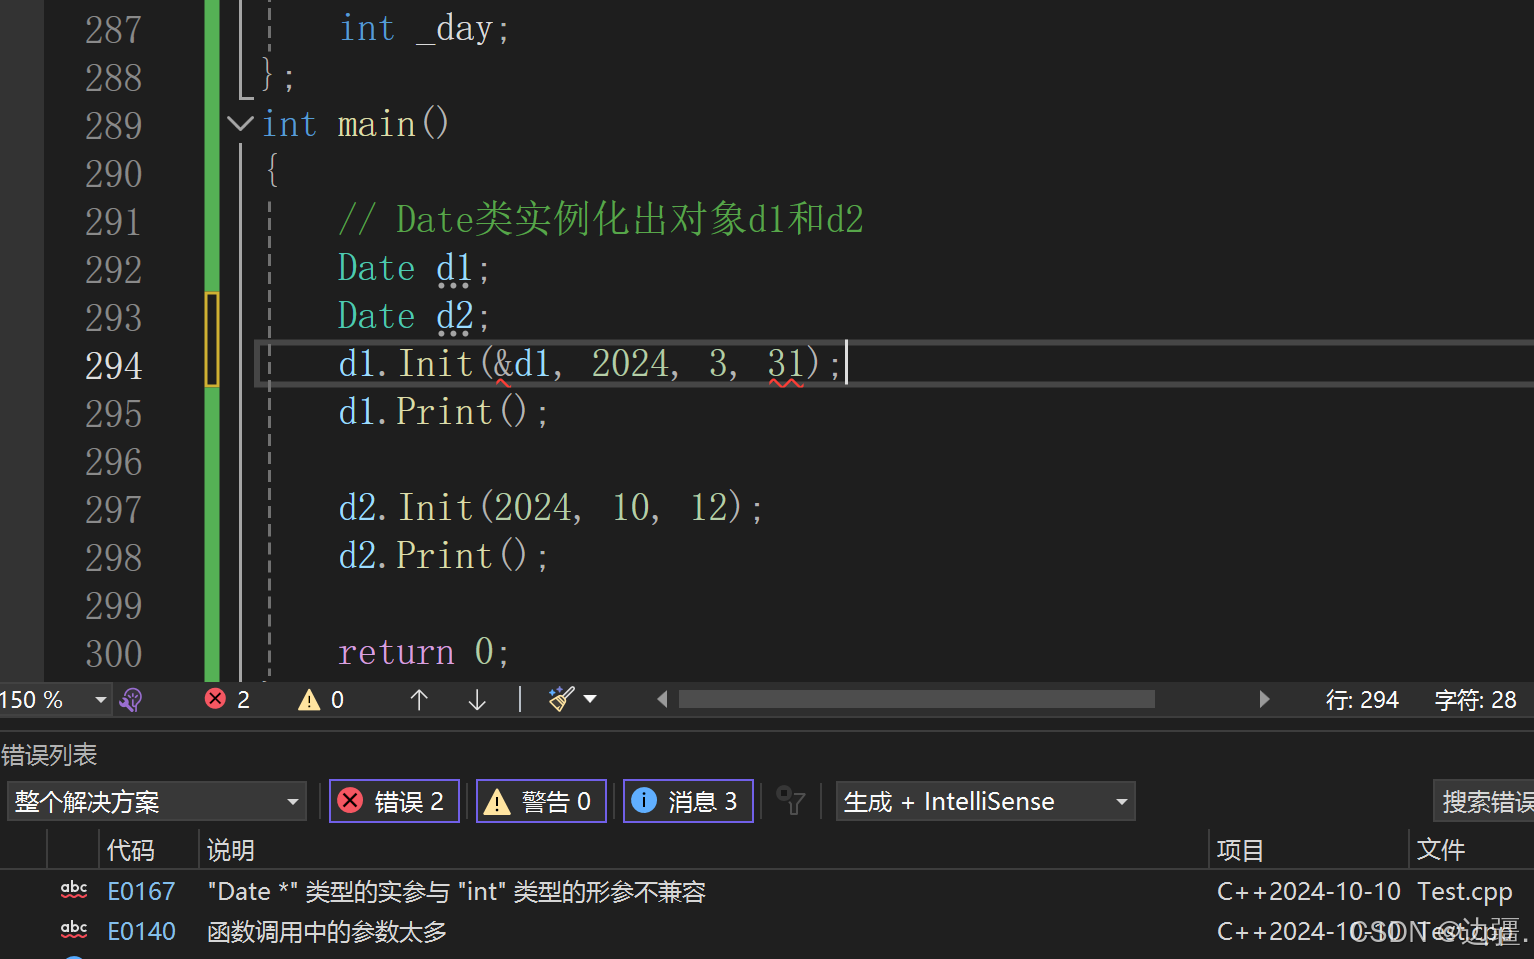Screen dimensions: 1534x959
Task: Sort error list by 文件 column
Action: (1441, 850)
